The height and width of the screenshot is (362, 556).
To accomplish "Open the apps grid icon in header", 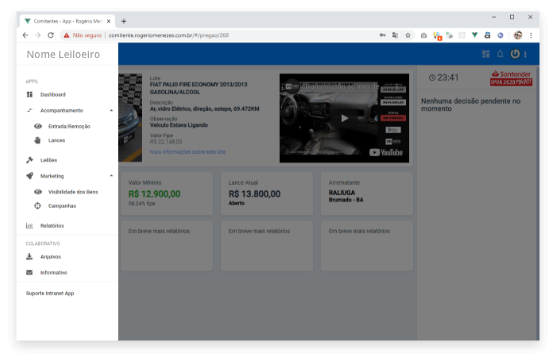I will 486,54.
